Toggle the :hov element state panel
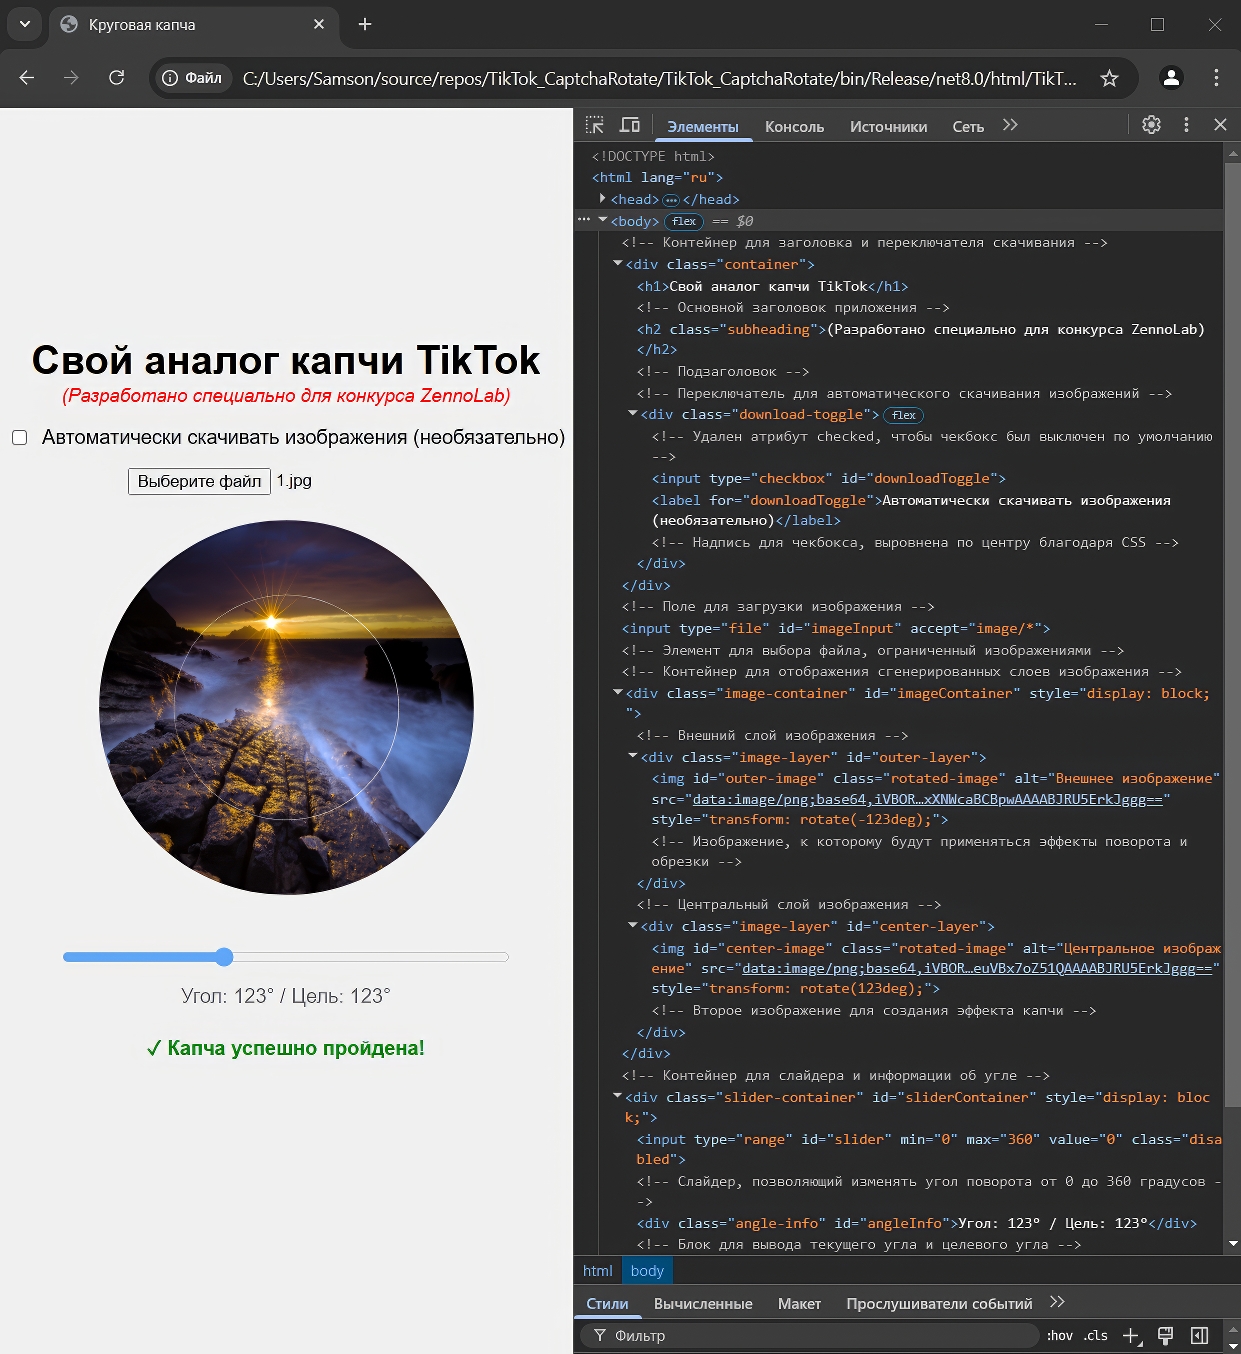This screenshot has height=1354, width=1241. coord(1060,1336)
